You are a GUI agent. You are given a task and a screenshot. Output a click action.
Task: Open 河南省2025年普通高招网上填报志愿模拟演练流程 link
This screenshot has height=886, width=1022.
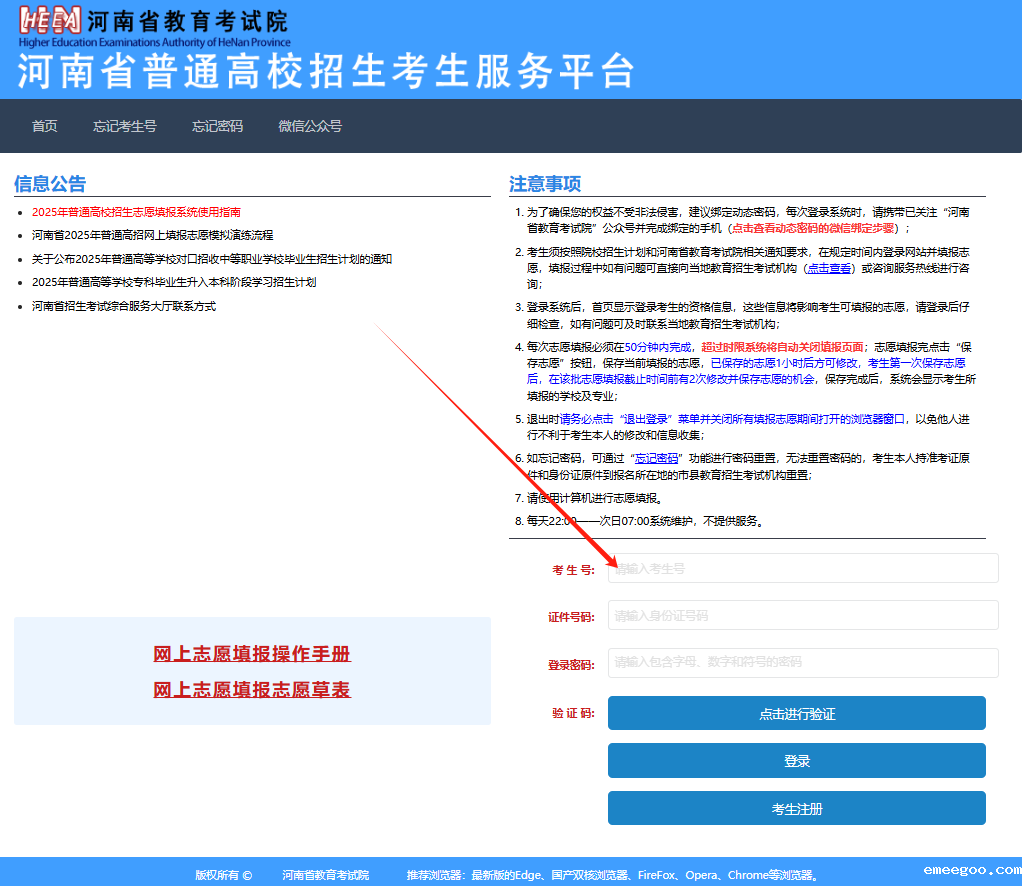(x=152, y=235)
